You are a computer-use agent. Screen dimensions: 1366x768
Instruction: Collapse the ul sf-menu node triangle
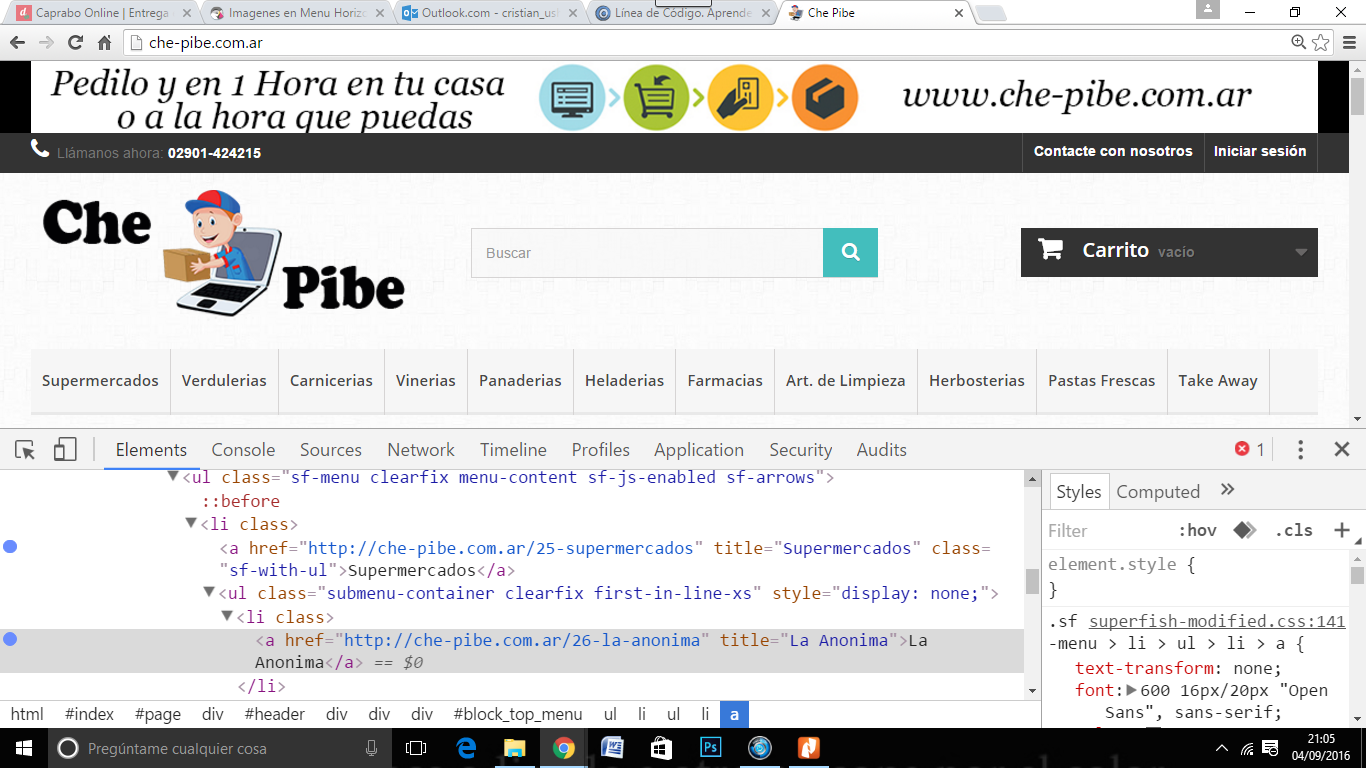click(x=173, y=478)
